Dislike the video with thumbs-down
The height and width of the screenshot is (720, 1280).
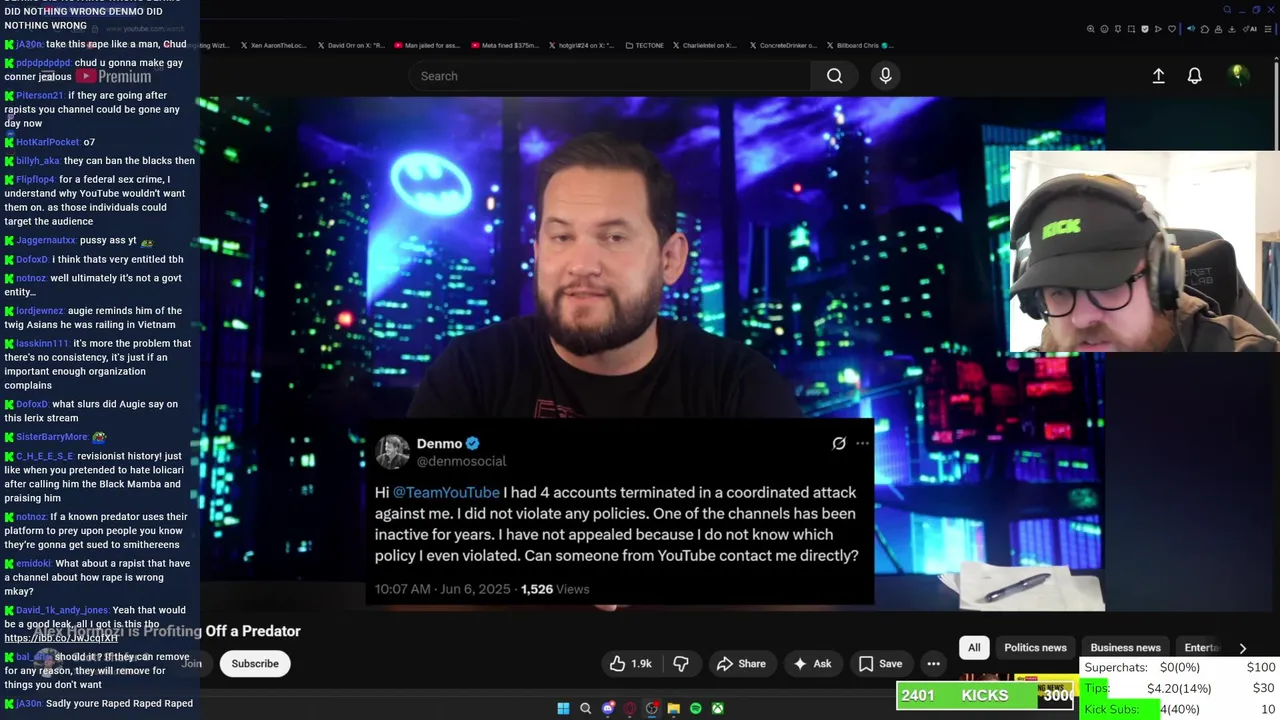click(681, 664)
